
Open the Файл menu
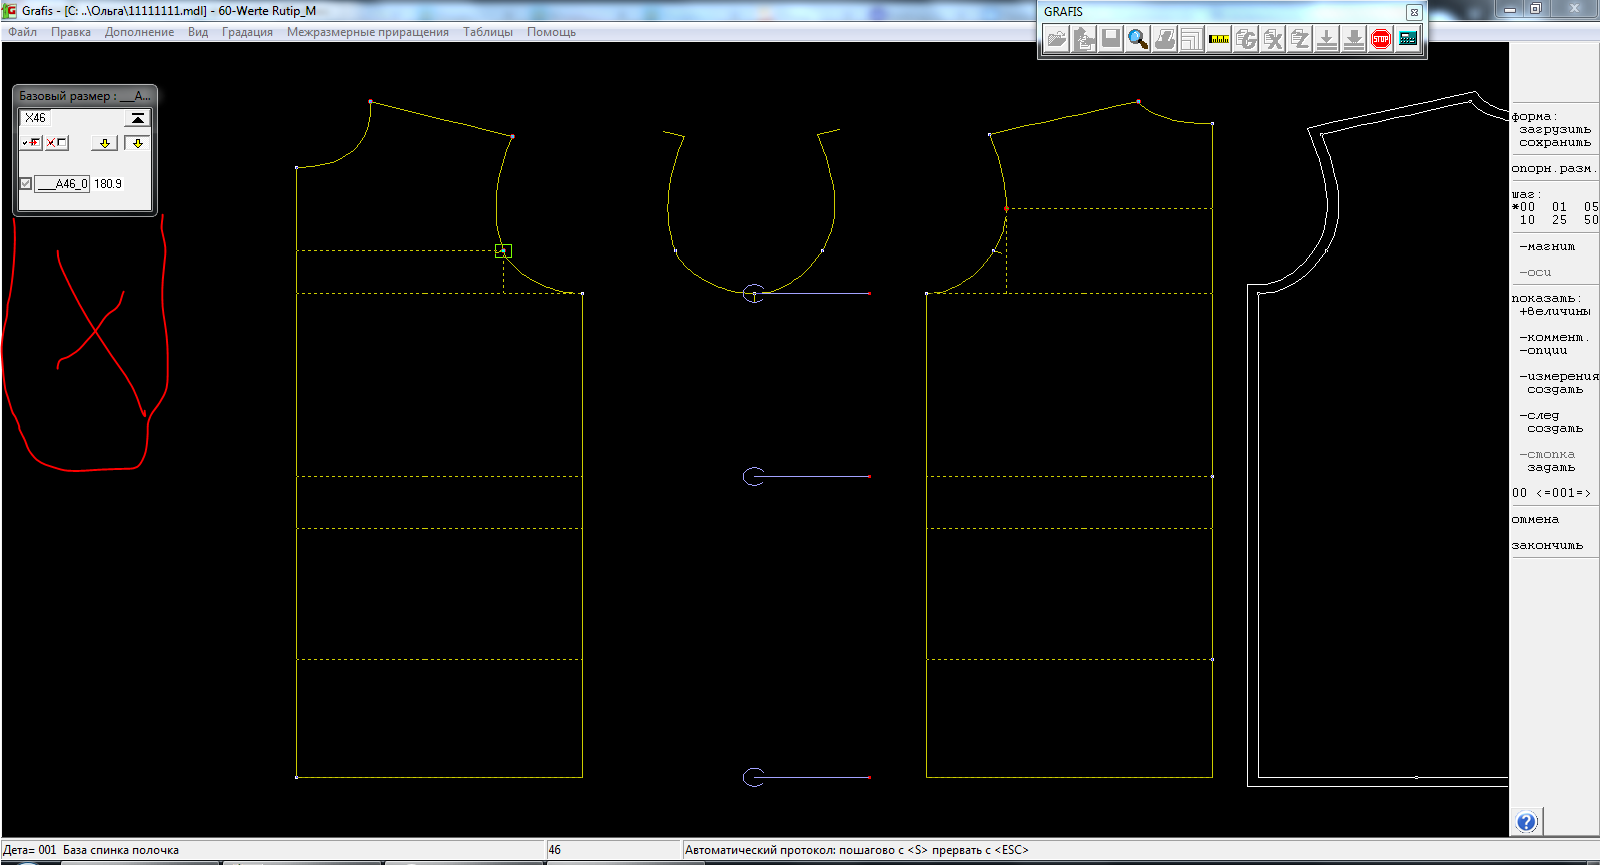click(x=22, y=32)
